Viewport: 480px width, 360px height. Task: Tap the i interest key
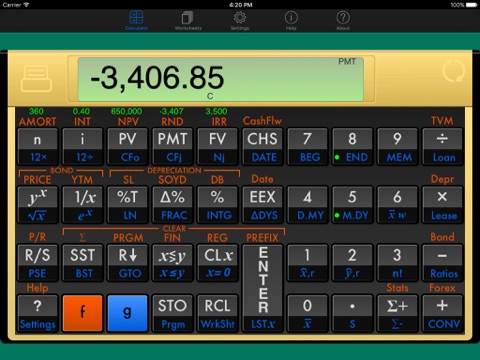[x=83, y=146]
